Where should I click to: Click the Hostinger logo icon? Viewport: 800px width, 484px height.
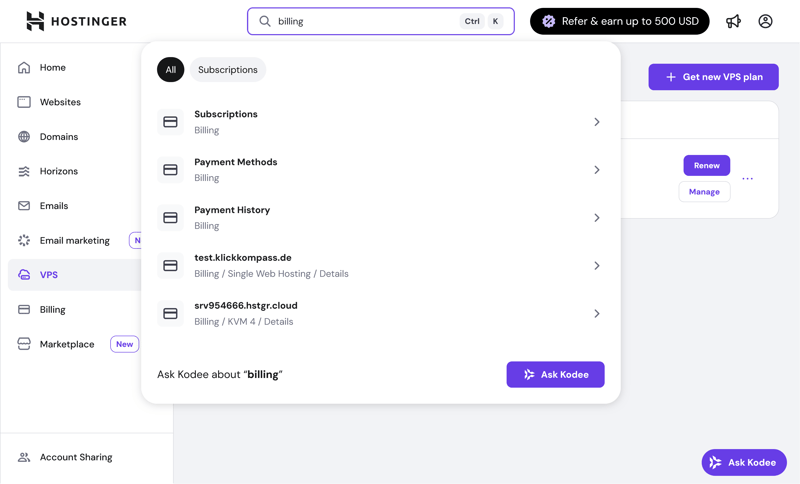coord(35,21)
